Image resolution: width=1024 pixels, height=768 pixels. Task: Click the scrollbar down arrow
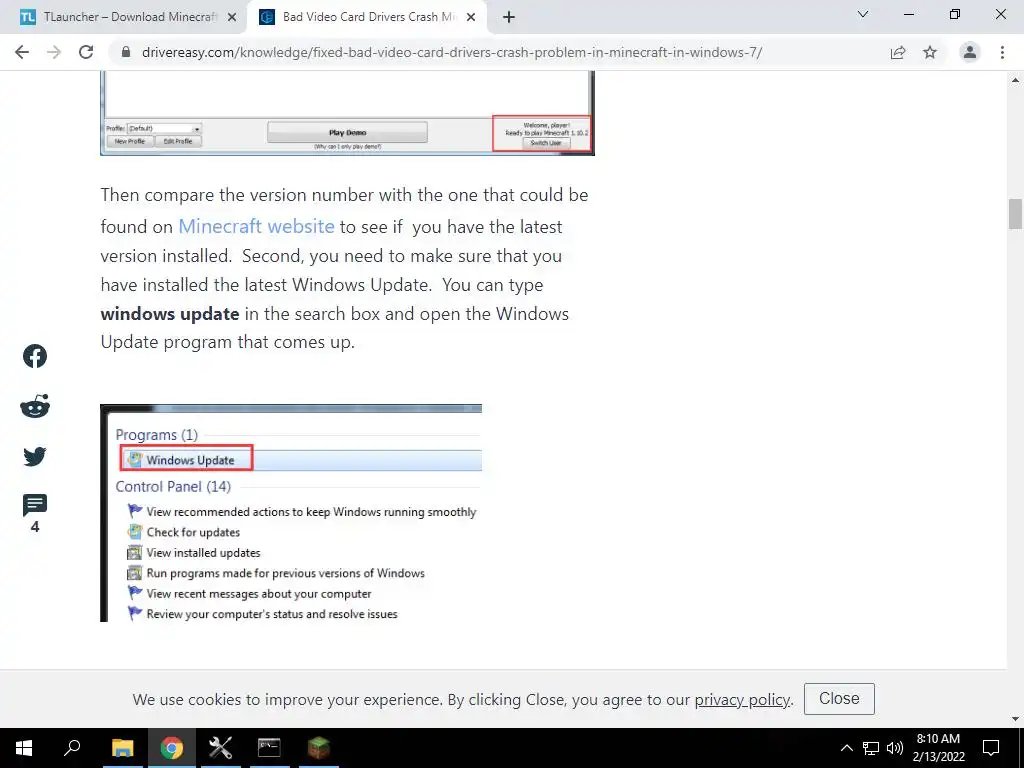[x=1015, y=720]
